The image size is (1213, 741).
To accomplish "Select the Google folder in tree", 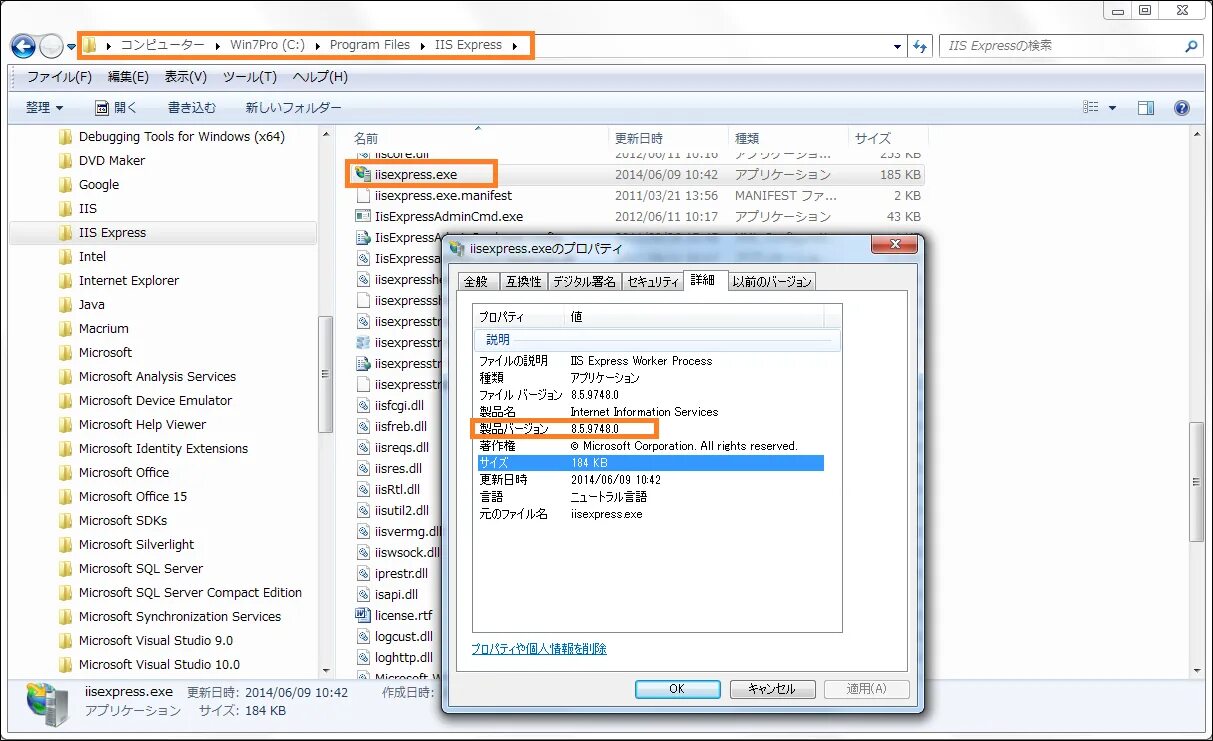I will pos(98,185).
